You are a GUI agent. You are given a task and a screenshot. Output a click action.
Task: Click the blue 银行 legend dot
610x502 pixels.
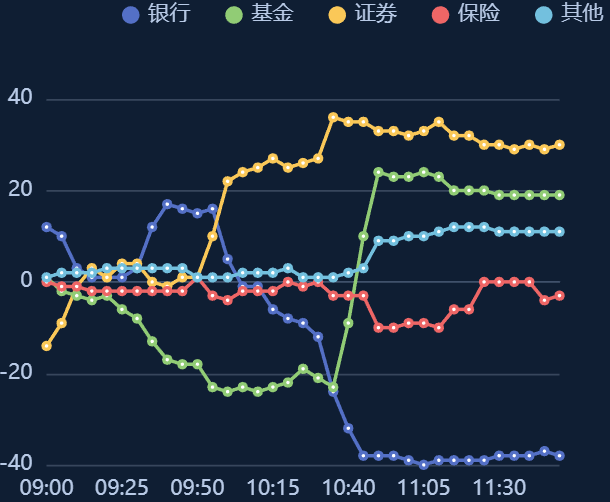point(131,14)
